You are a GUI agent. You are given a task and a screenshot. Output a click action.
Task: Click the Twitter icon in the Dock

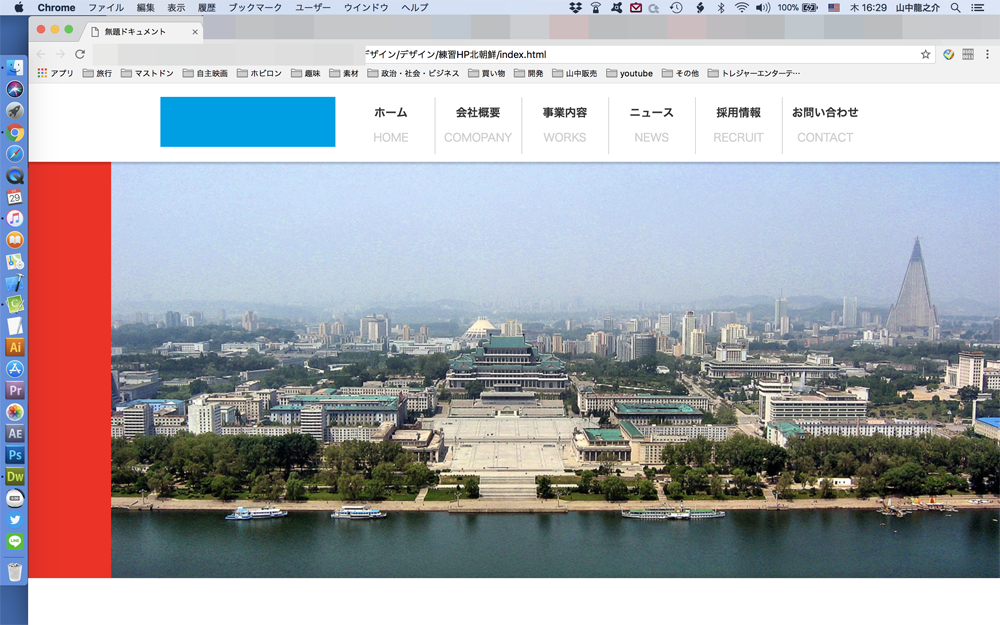pyautogui.click(x=15, y=520)
